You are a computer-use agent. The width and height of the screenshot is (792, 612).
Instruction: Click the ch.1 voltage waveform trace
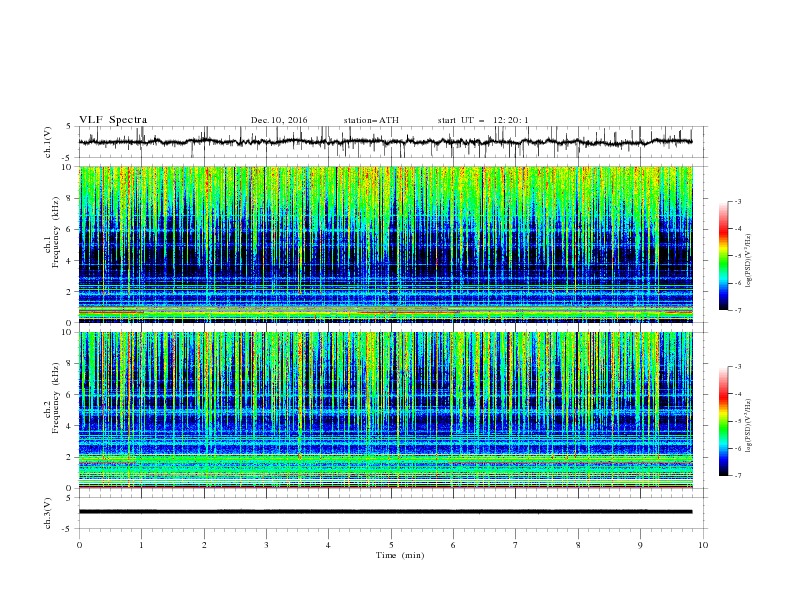[386, 142]
